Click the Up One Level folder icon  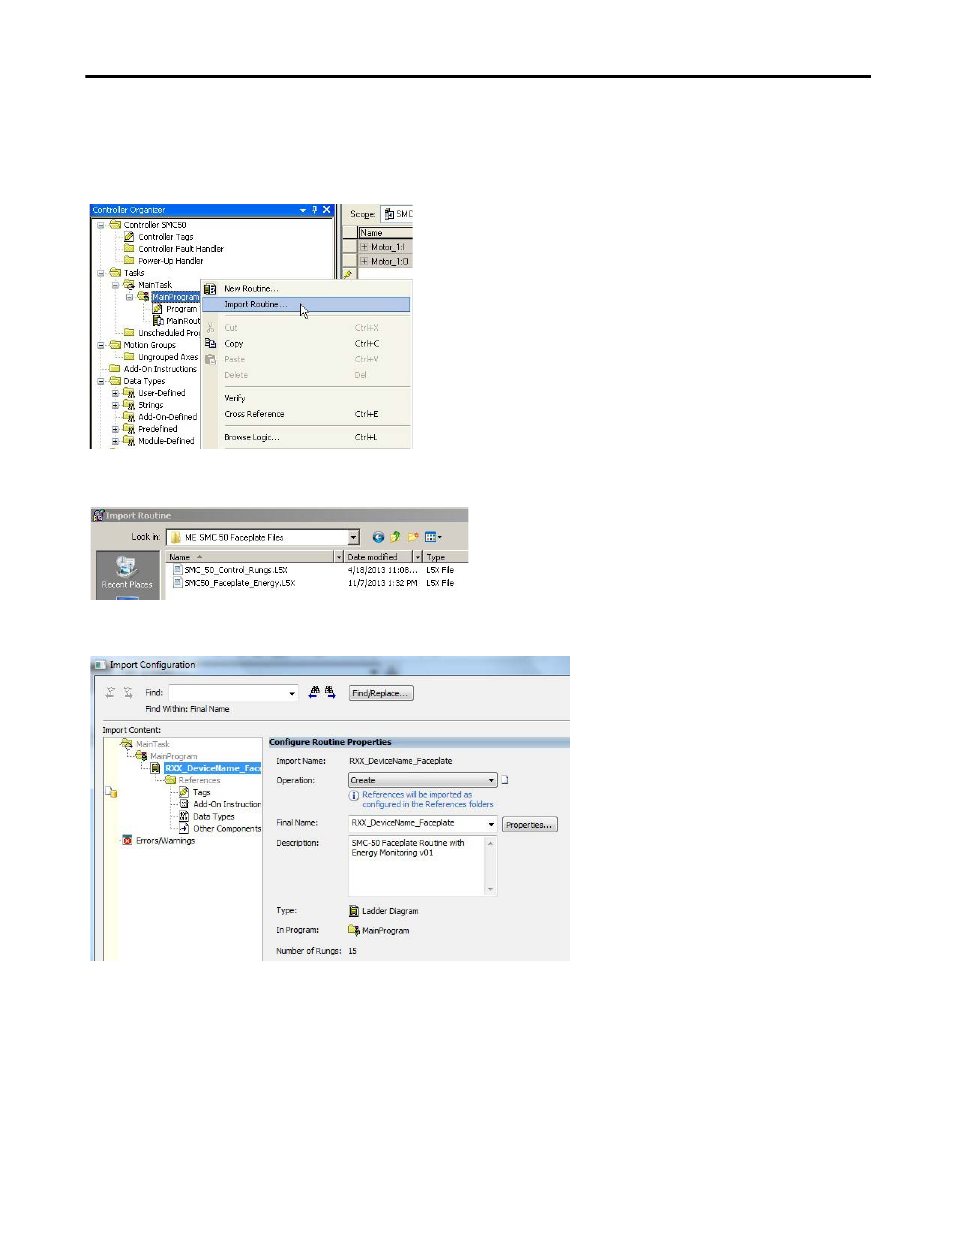point(395,537)
